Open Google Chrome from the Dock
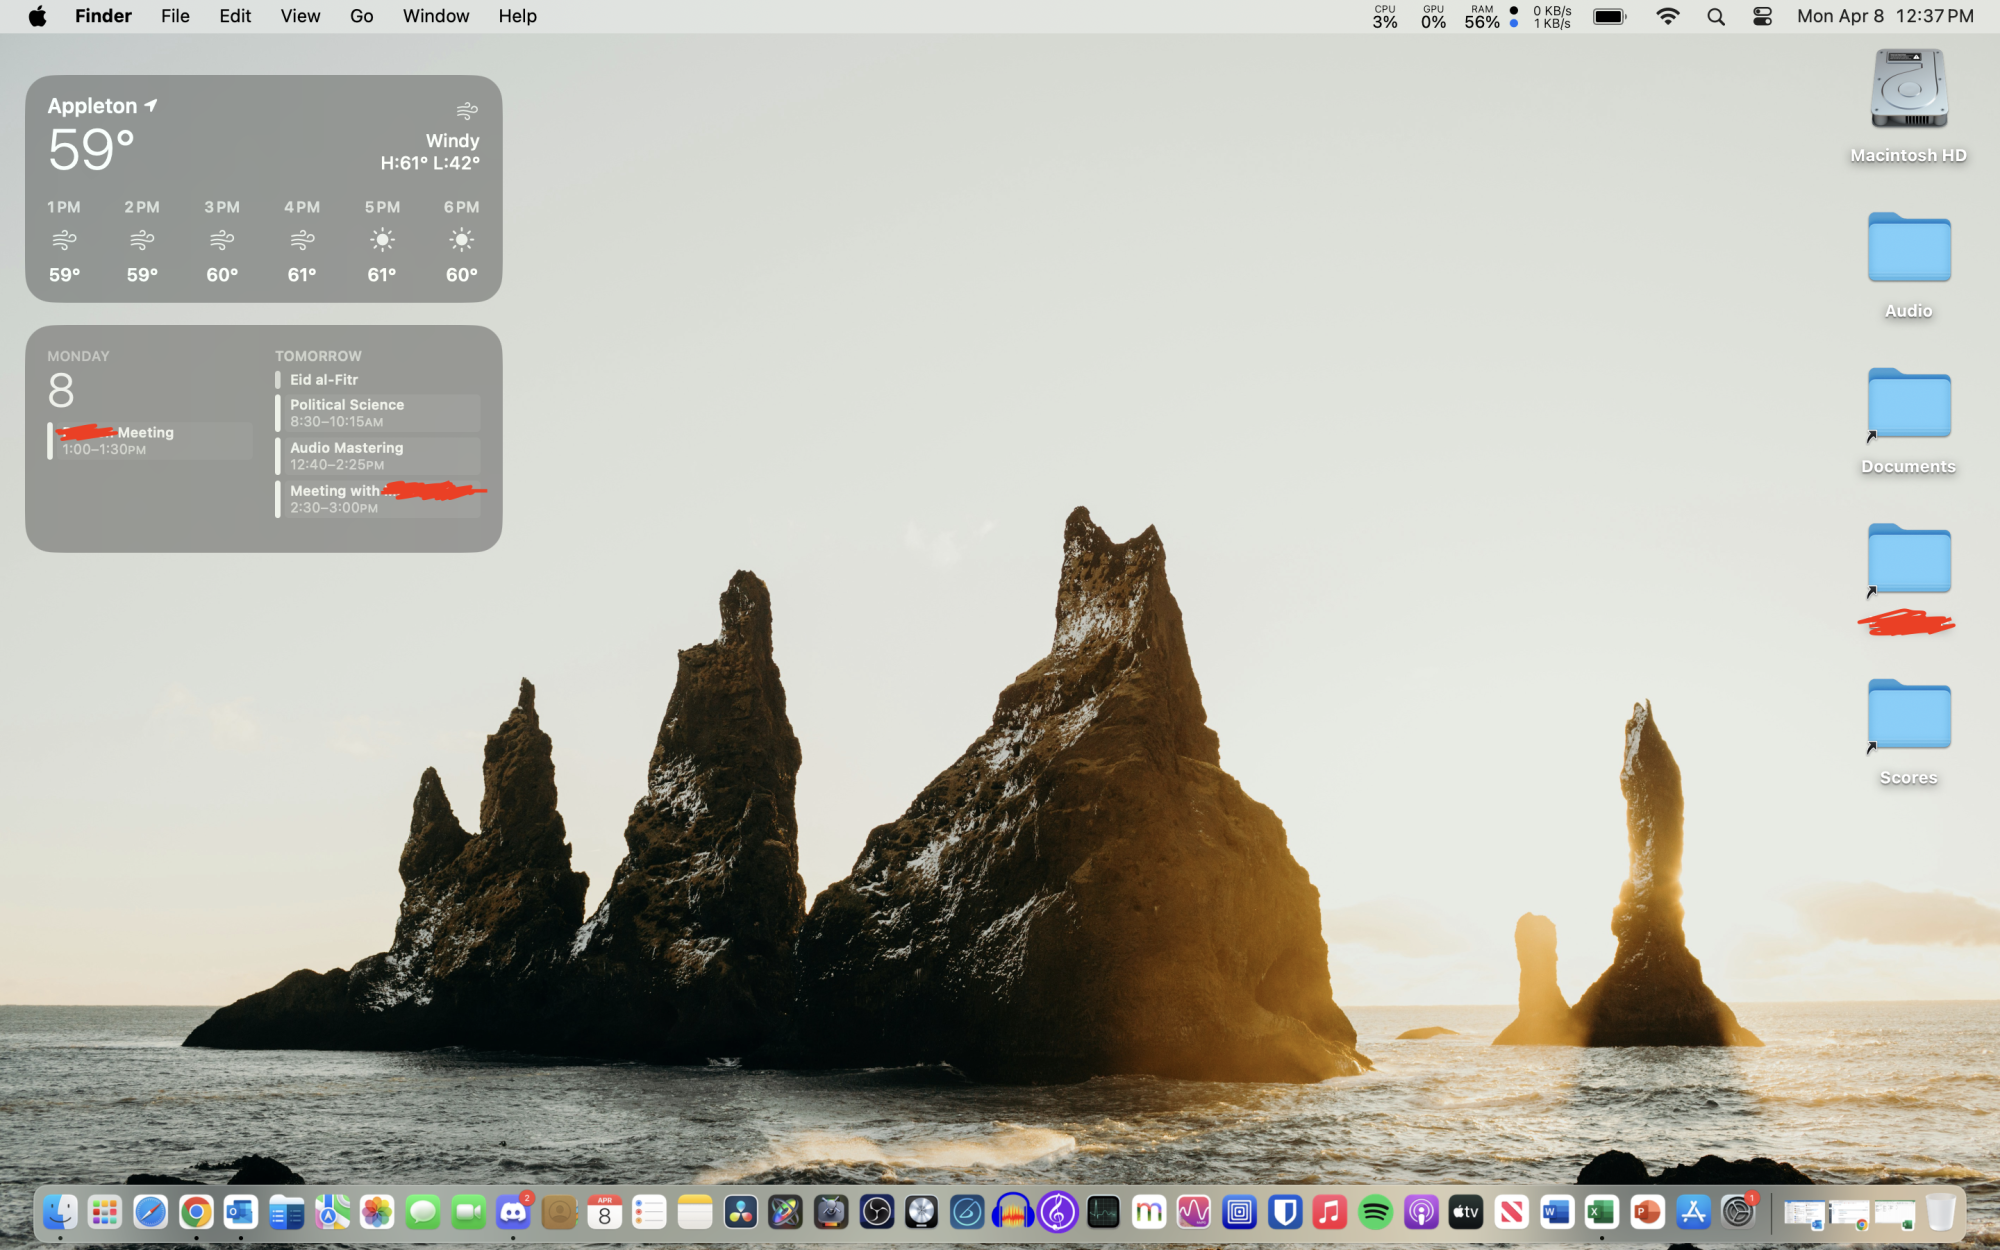Image resolution: width=2000 pixels, height=1250 pixels. pos(196,1213)
